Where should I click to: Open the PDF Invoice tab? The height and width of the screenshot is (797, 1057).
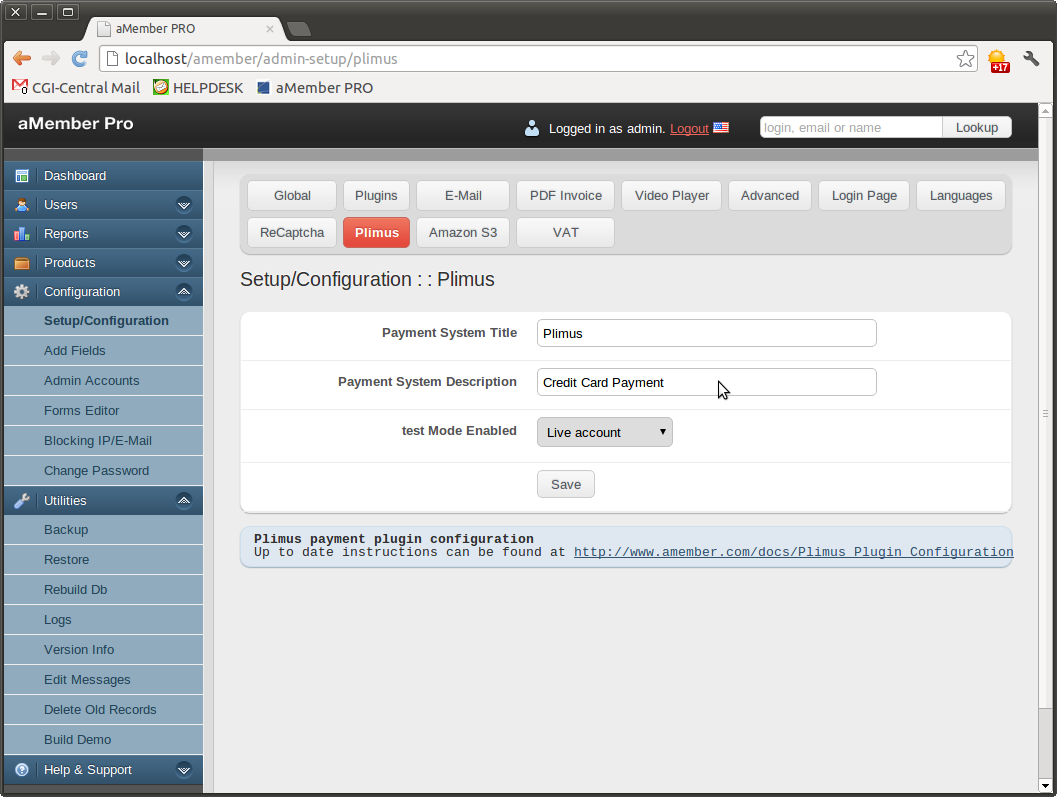(x=565, y=196)
